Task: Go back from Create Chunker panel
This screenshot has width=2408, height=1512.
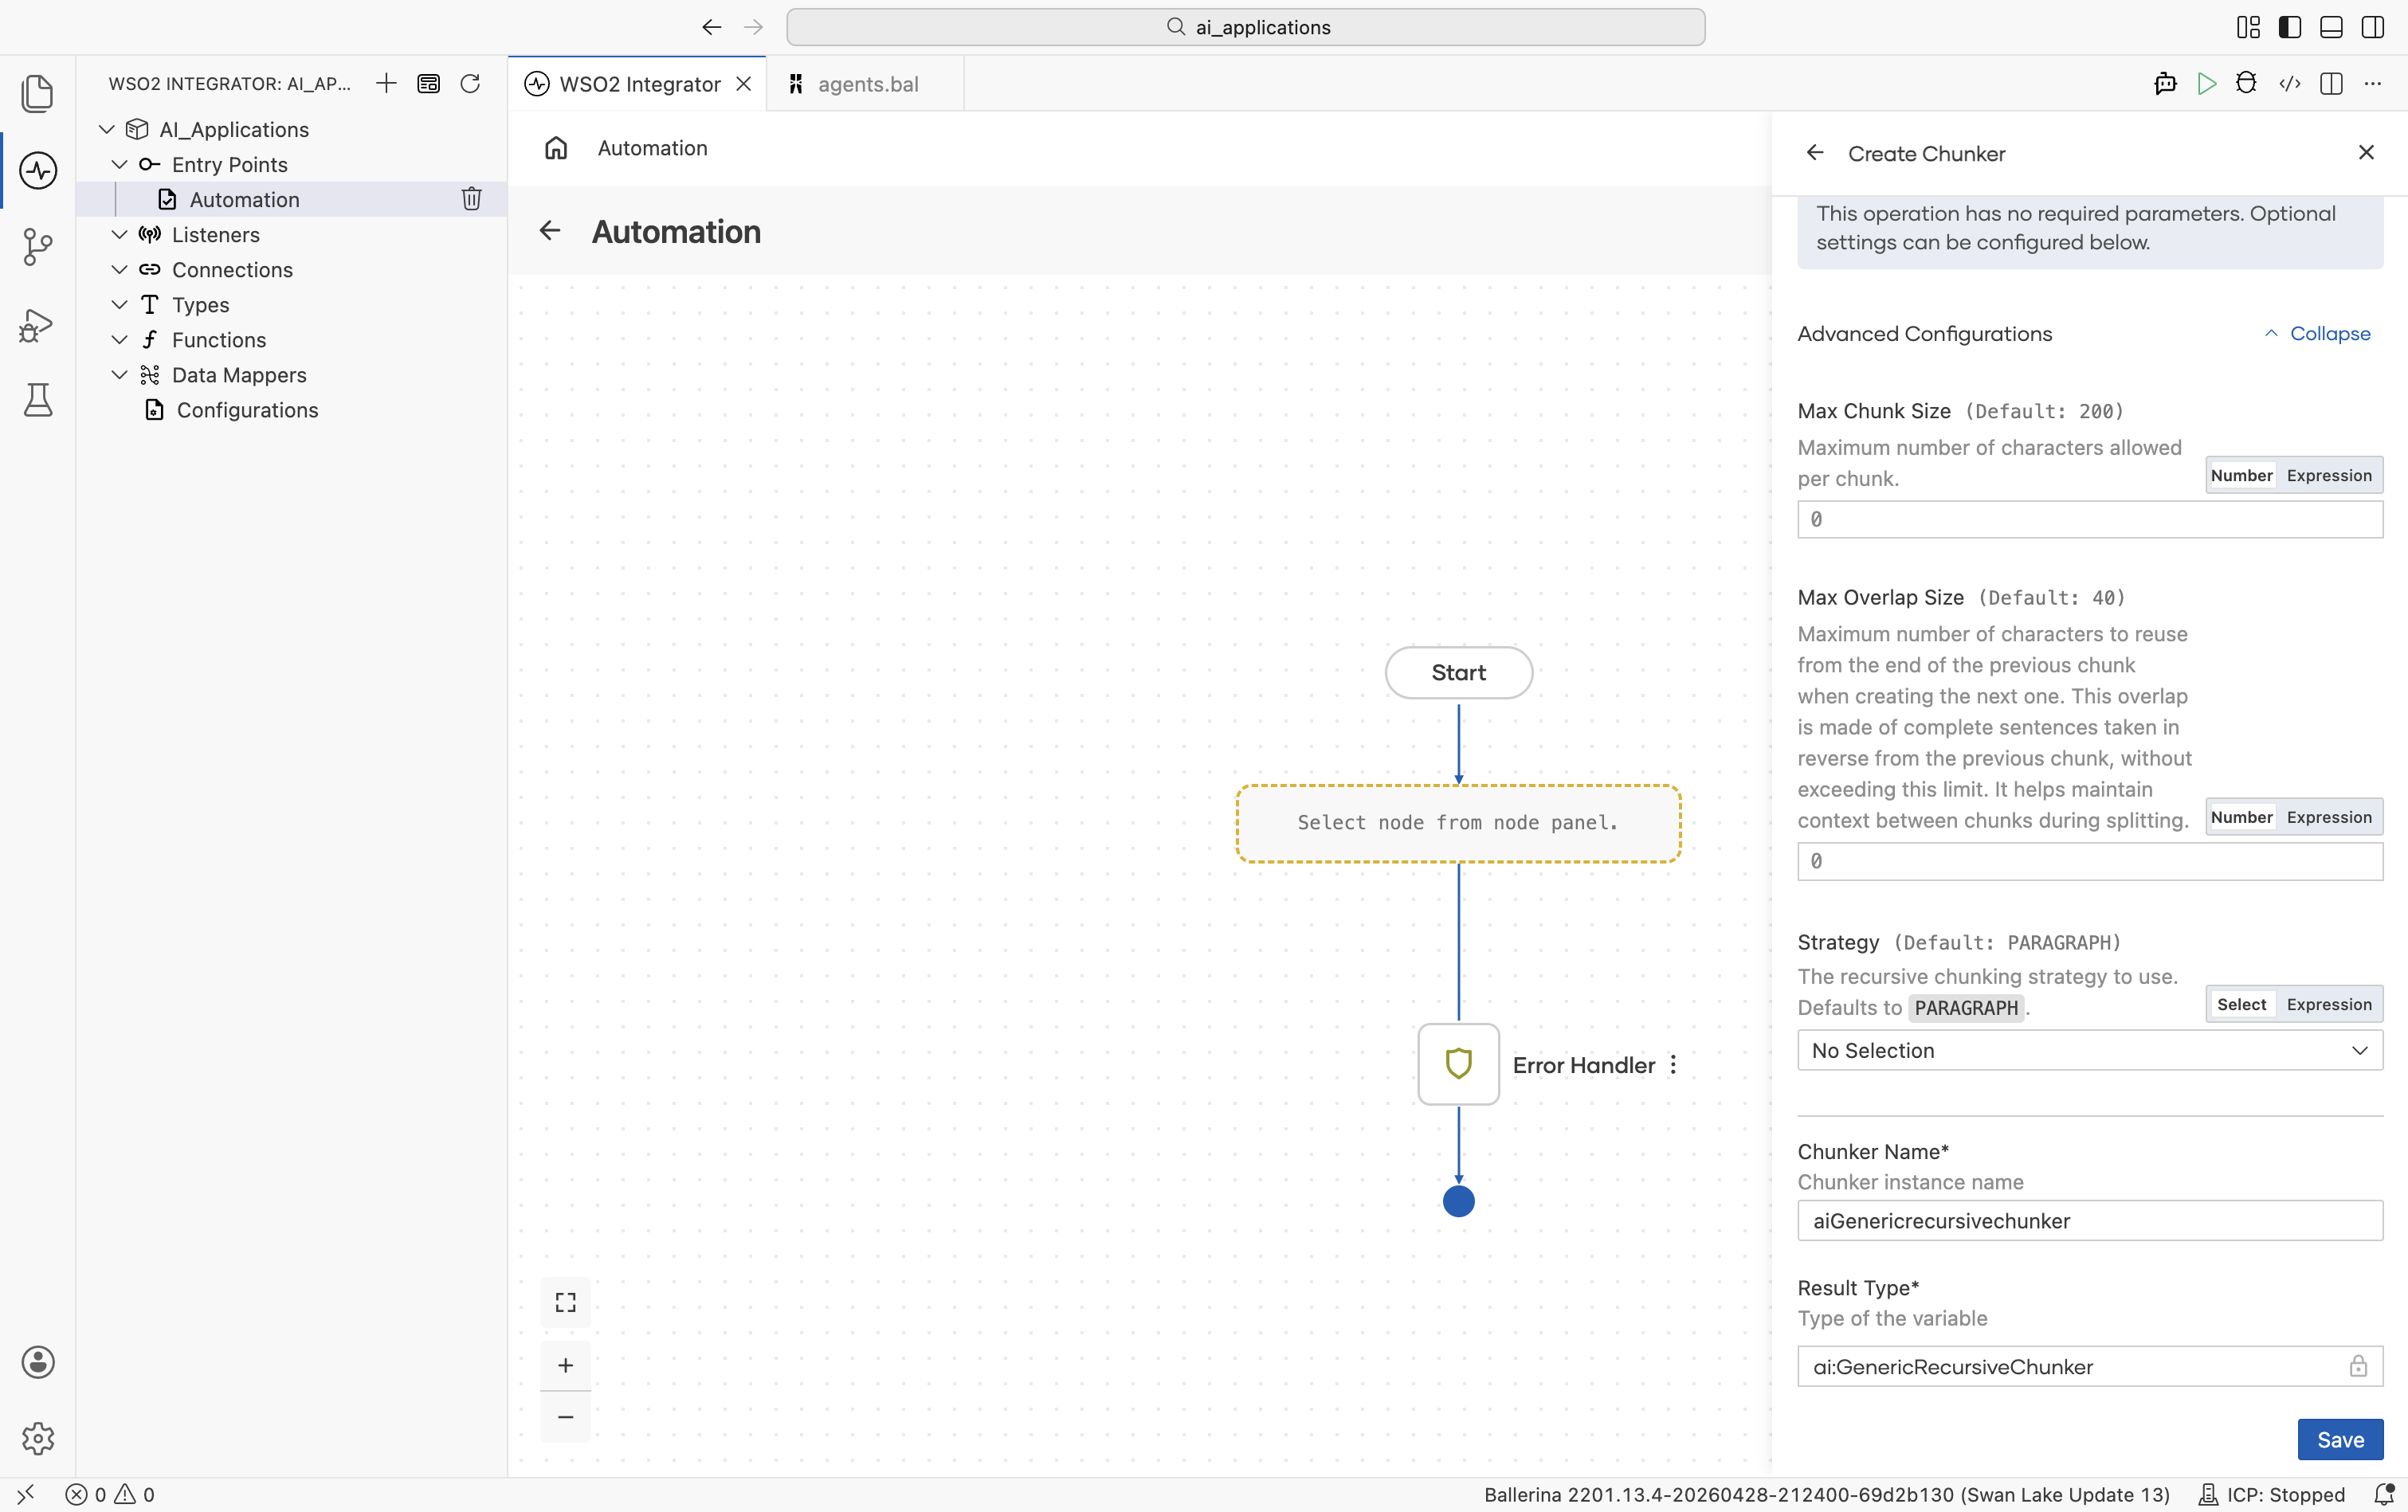Action: (x=1815, y=153)
